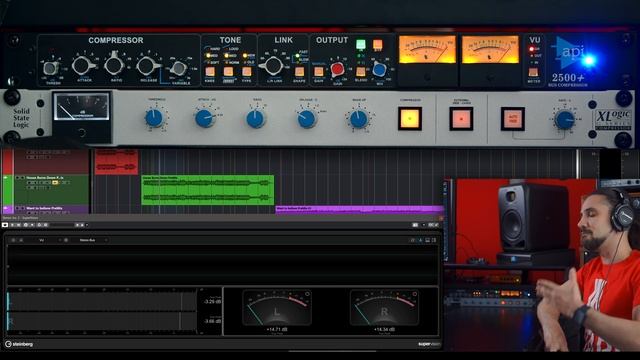Toggle the Output Gain auto button
Image resolution: width=640 pixels, height=360 pixels.
(x=318, y=72)
